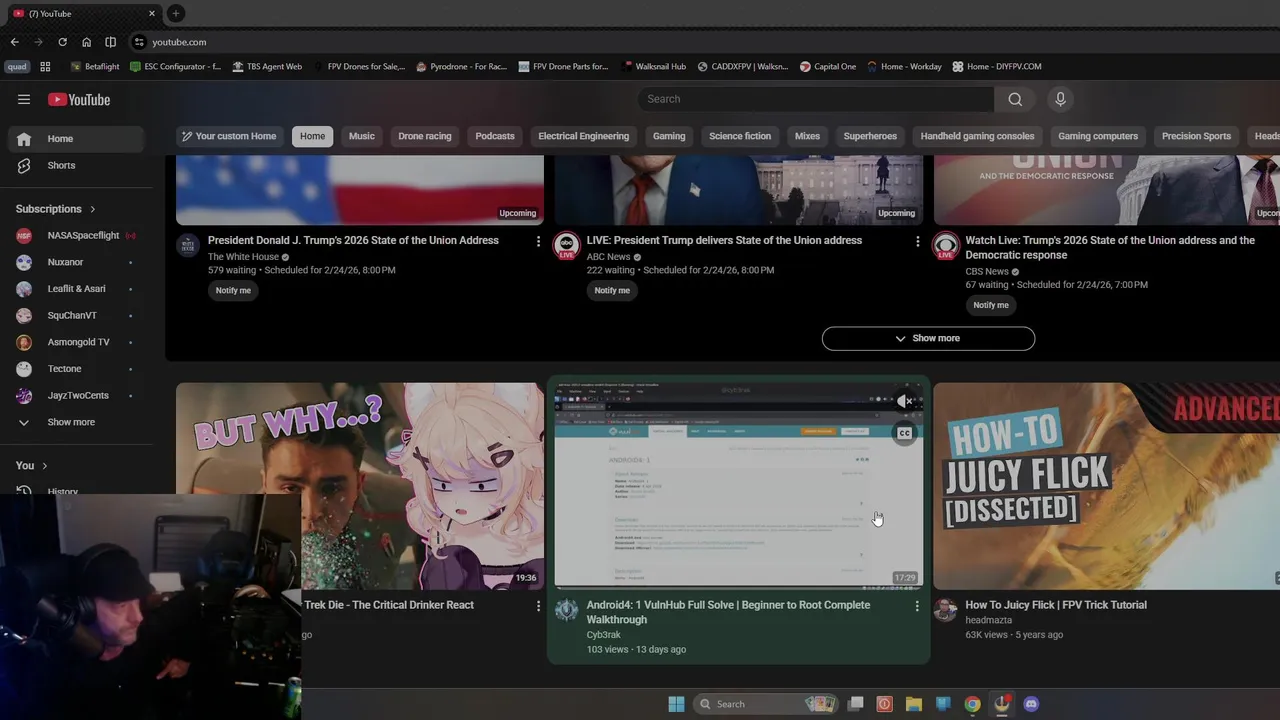
Task: Click browser home button
Action: 86,42
